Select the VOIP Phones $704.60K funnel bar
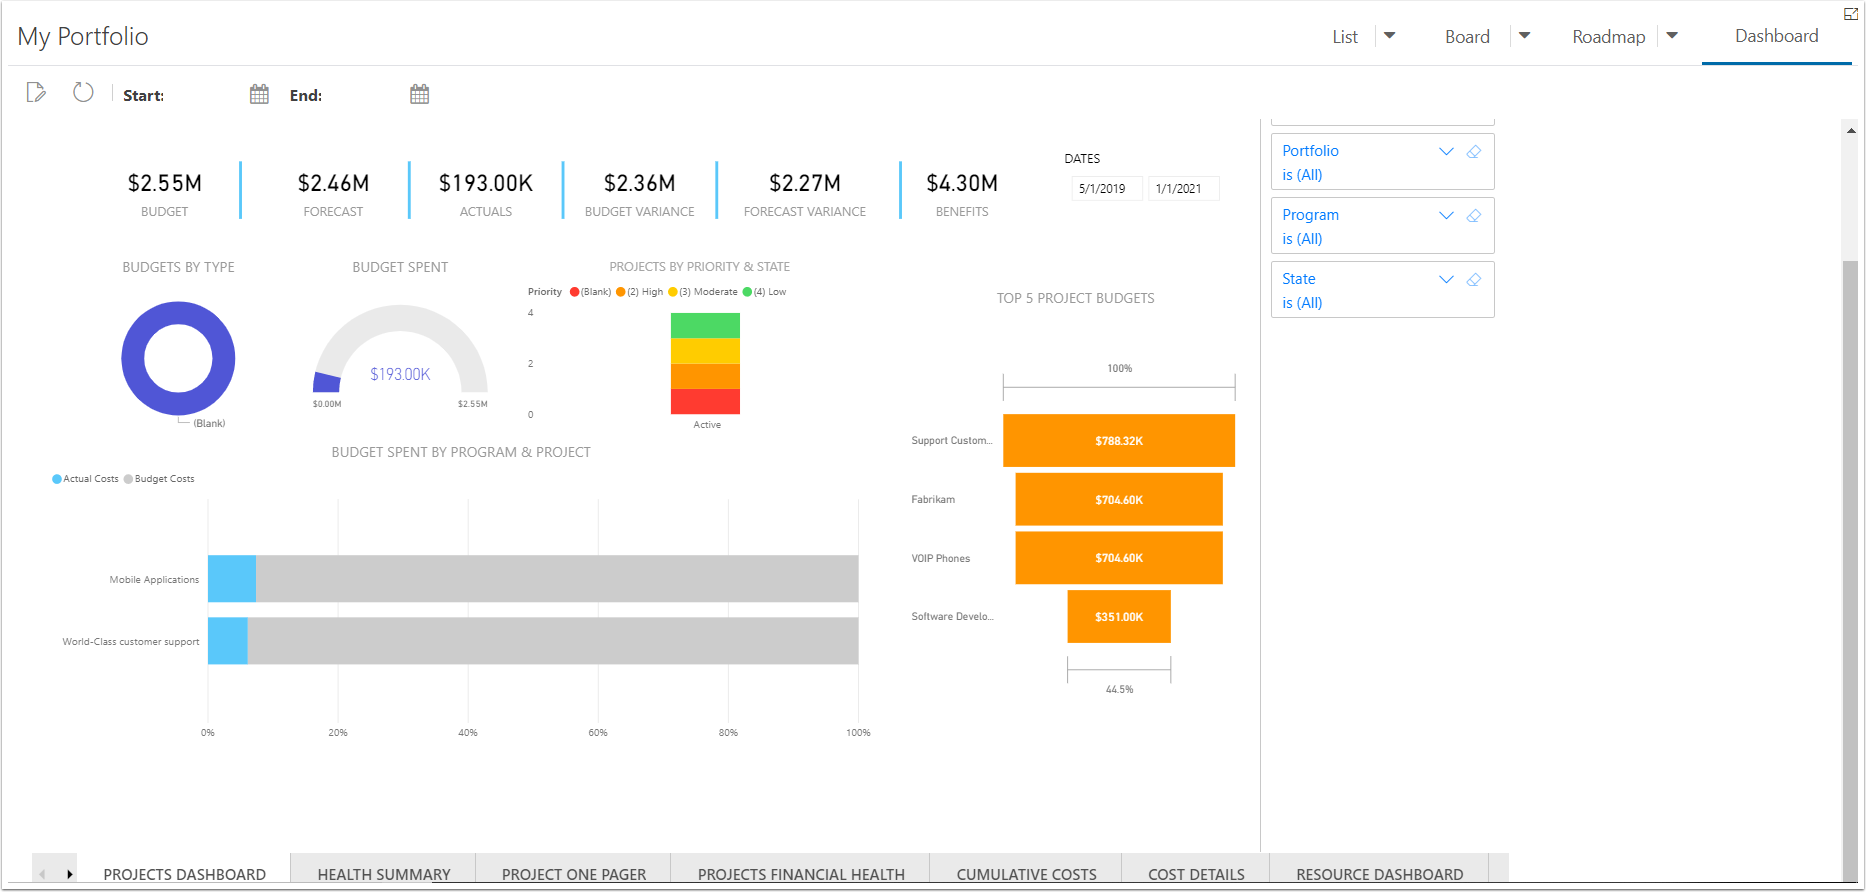The width and height of the screenshot is (1866, 892). (1119, 558)
